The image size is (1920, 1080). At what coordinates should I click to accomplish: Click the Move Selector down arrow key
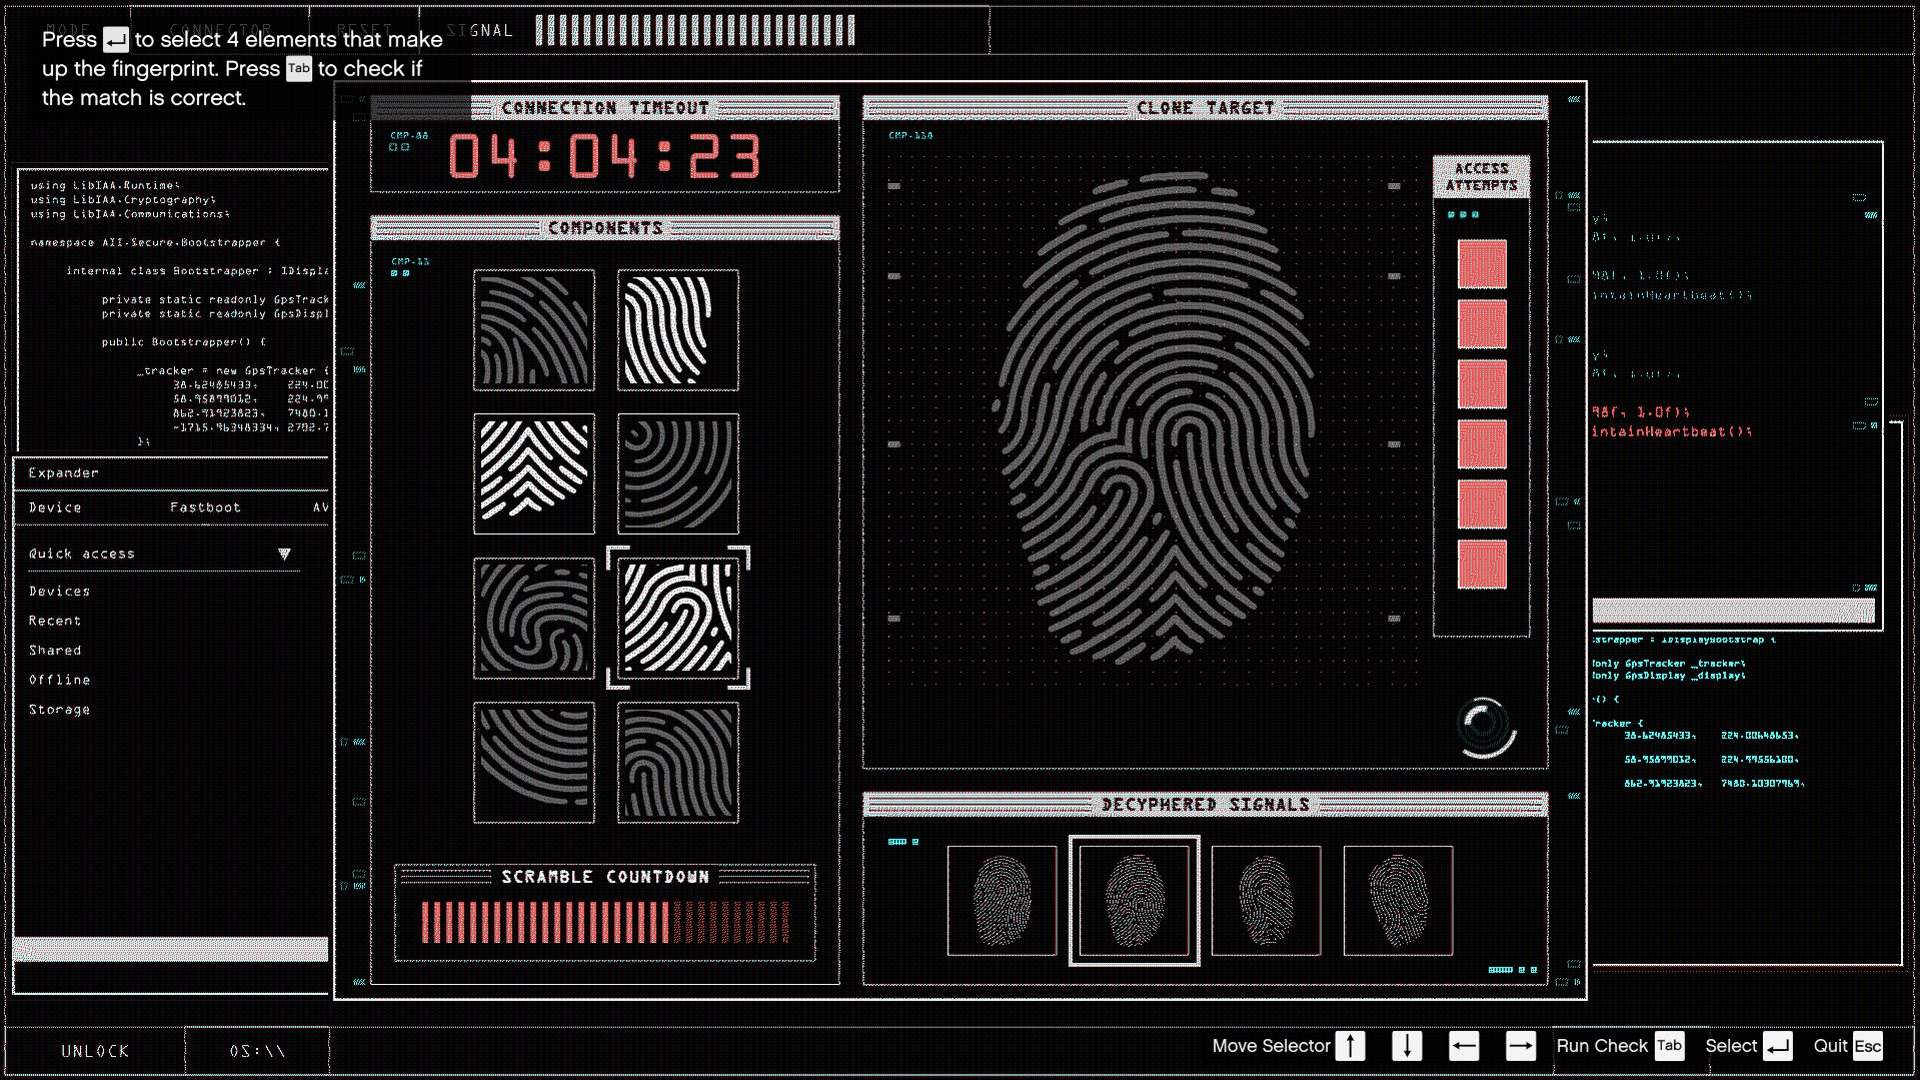click(1407, 1046)
